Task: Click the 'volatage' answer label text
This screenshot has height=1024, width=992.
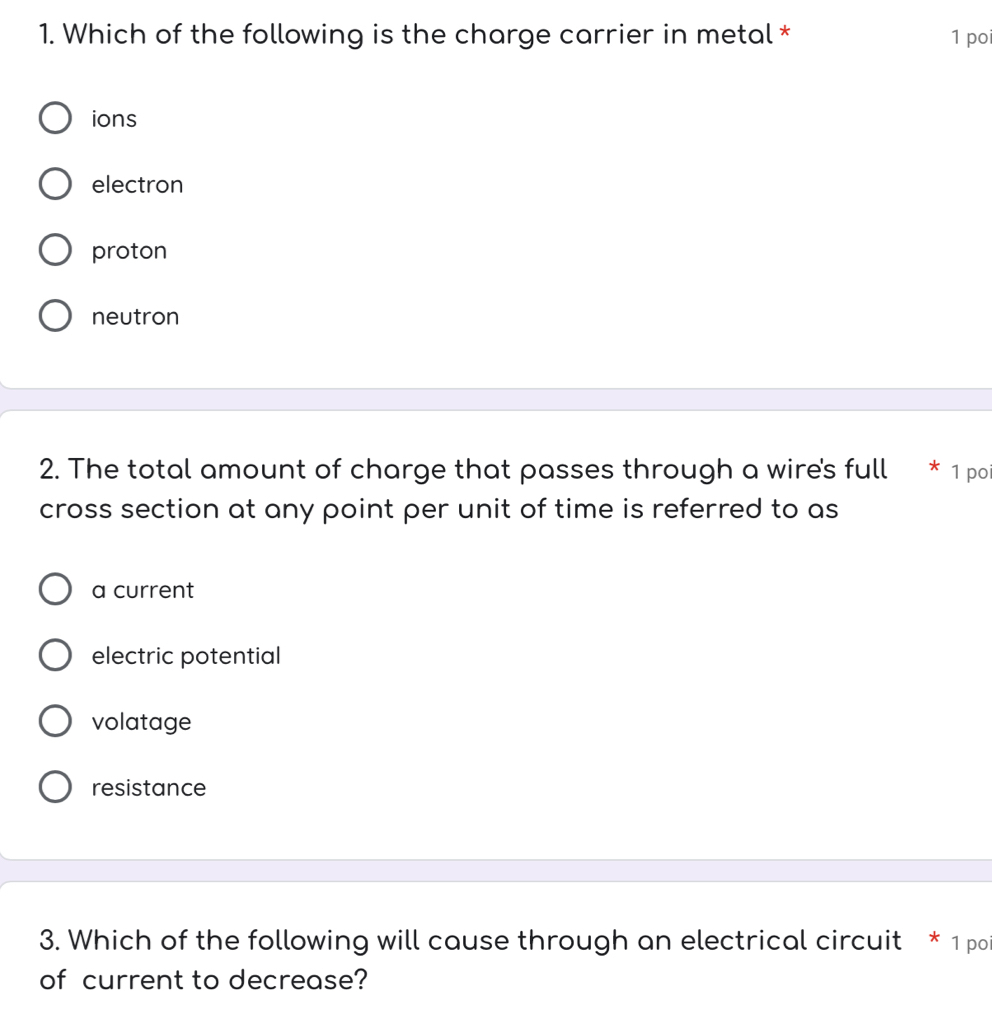Action: [x=141, y=722]
